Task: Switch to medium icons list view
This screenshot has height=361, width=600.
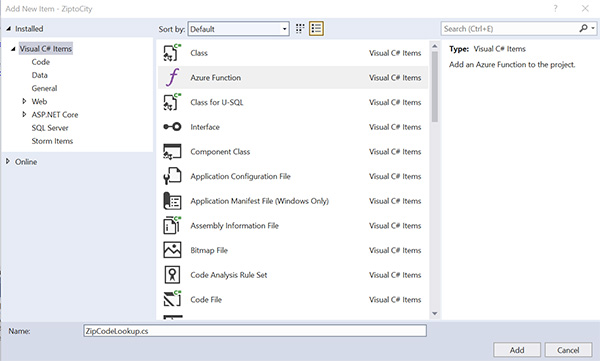Action: [x=316, y=29]
